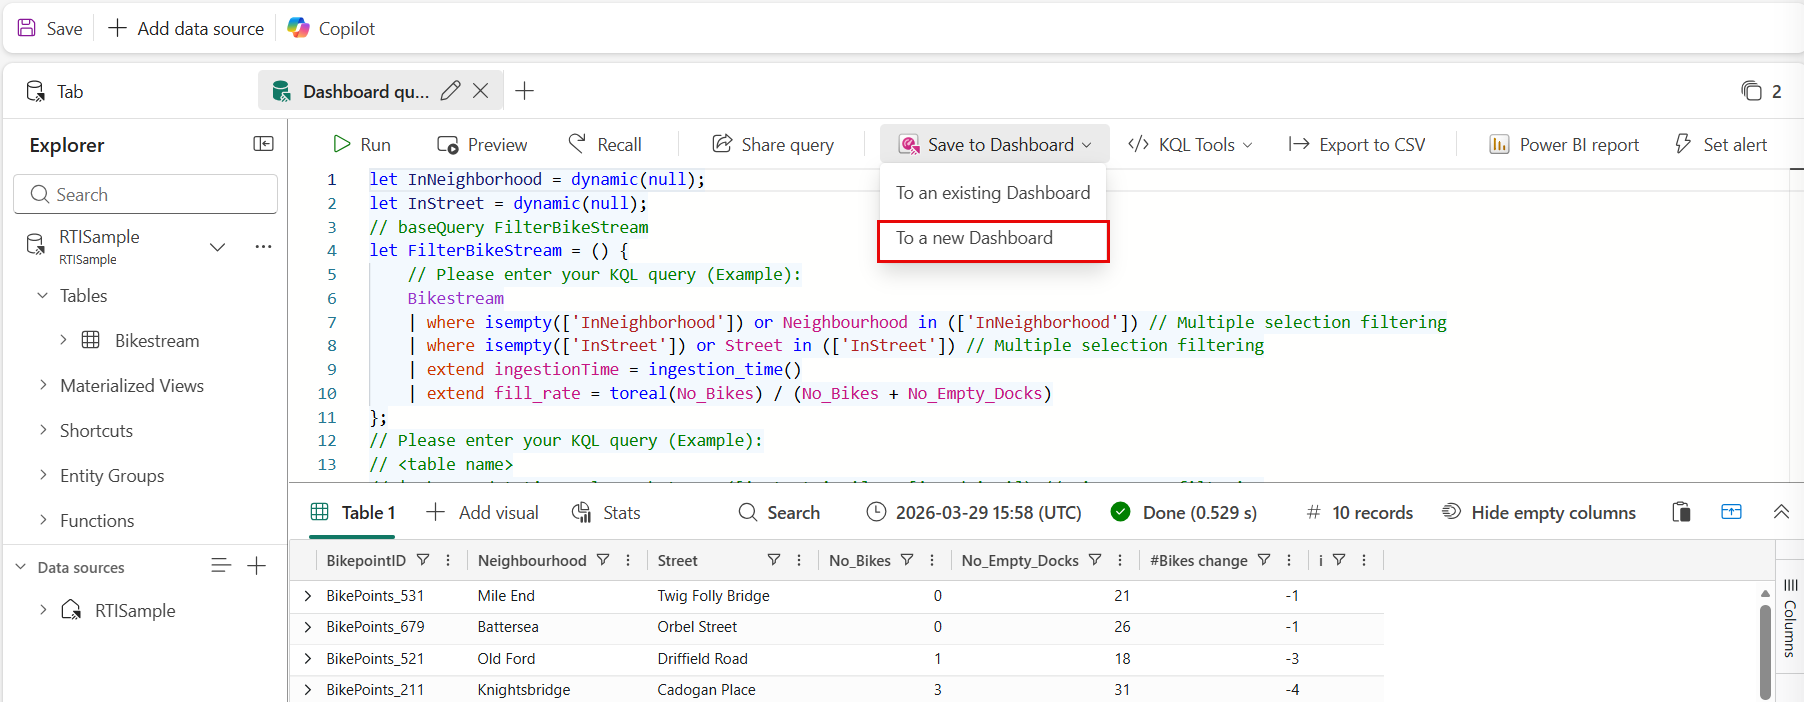Toggle the Columns side panel
This screenshot has height=702, width=1804.
tap(1790, 620)
